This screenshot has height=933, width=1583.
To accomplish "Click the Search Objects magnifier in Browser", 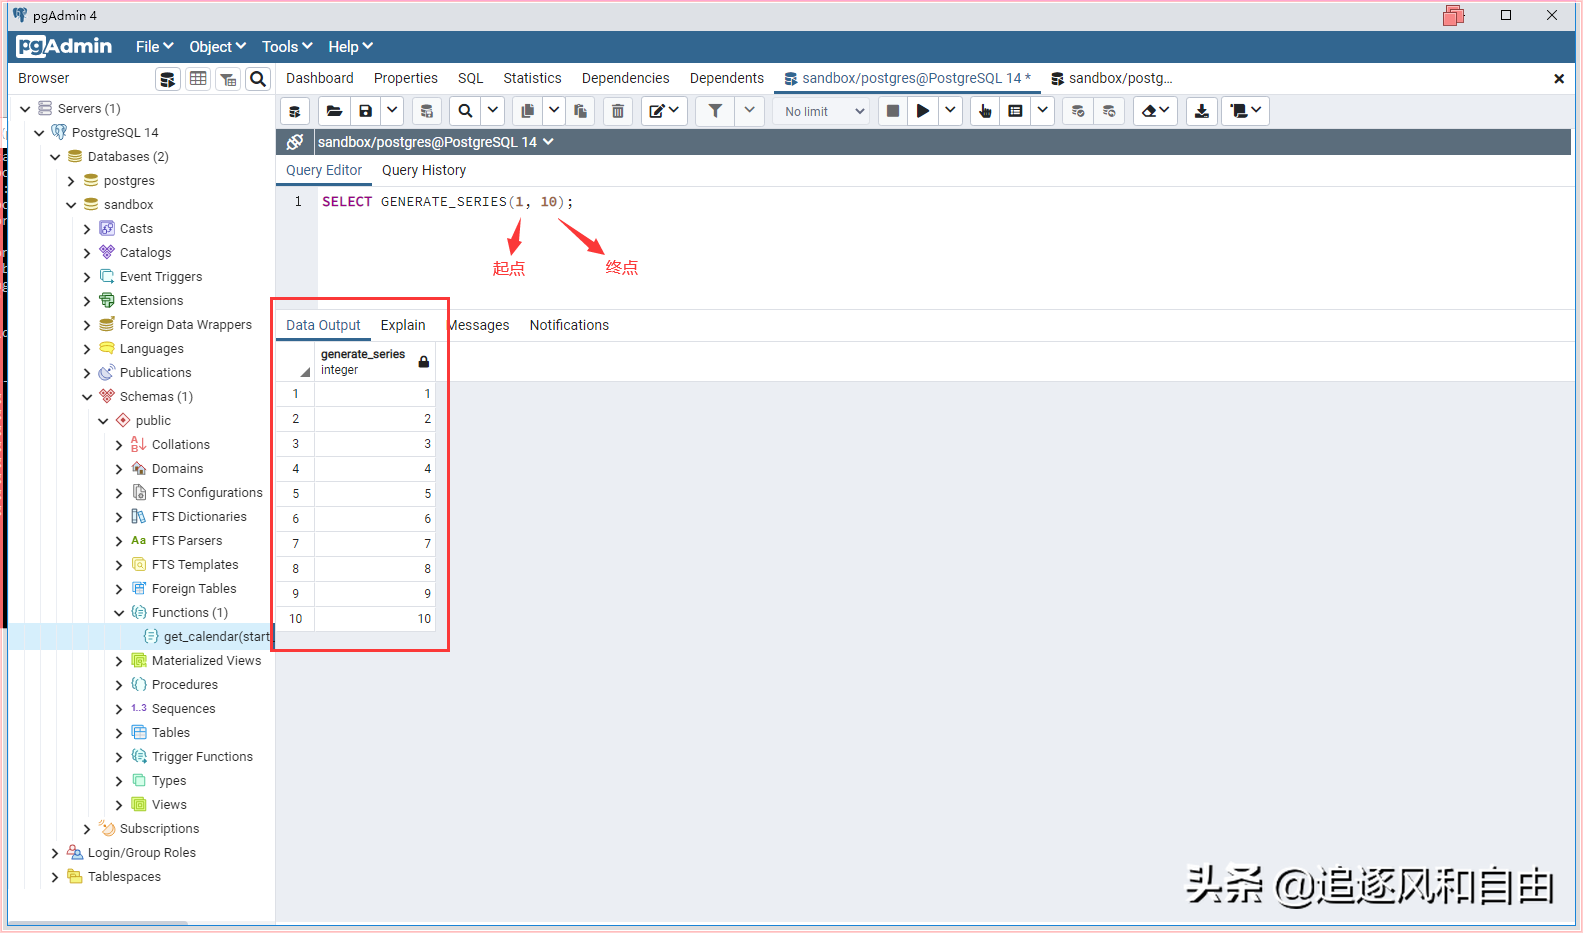I will (258, 79).
